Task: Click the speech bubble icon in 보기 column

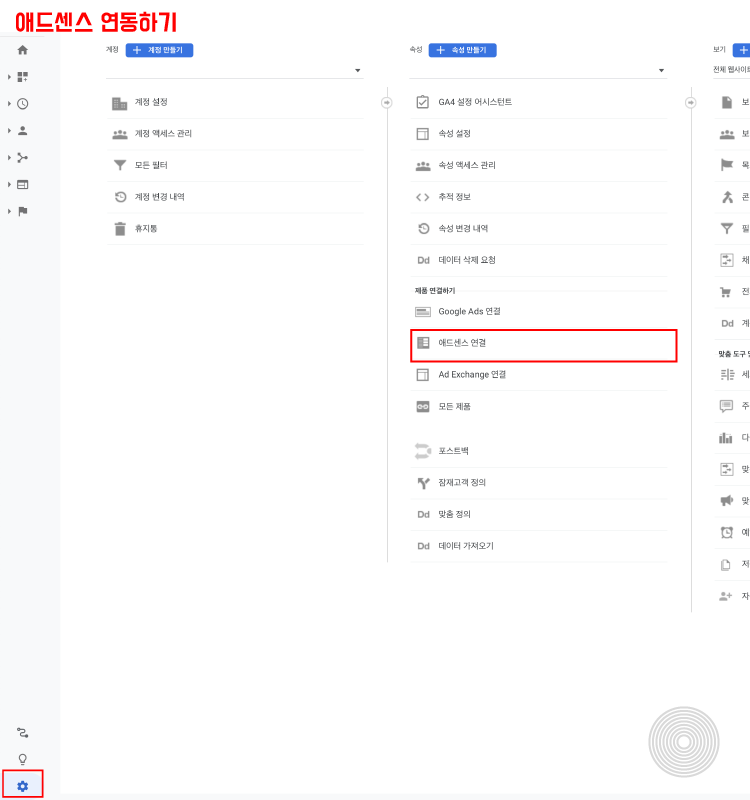Action: point(726,406)
